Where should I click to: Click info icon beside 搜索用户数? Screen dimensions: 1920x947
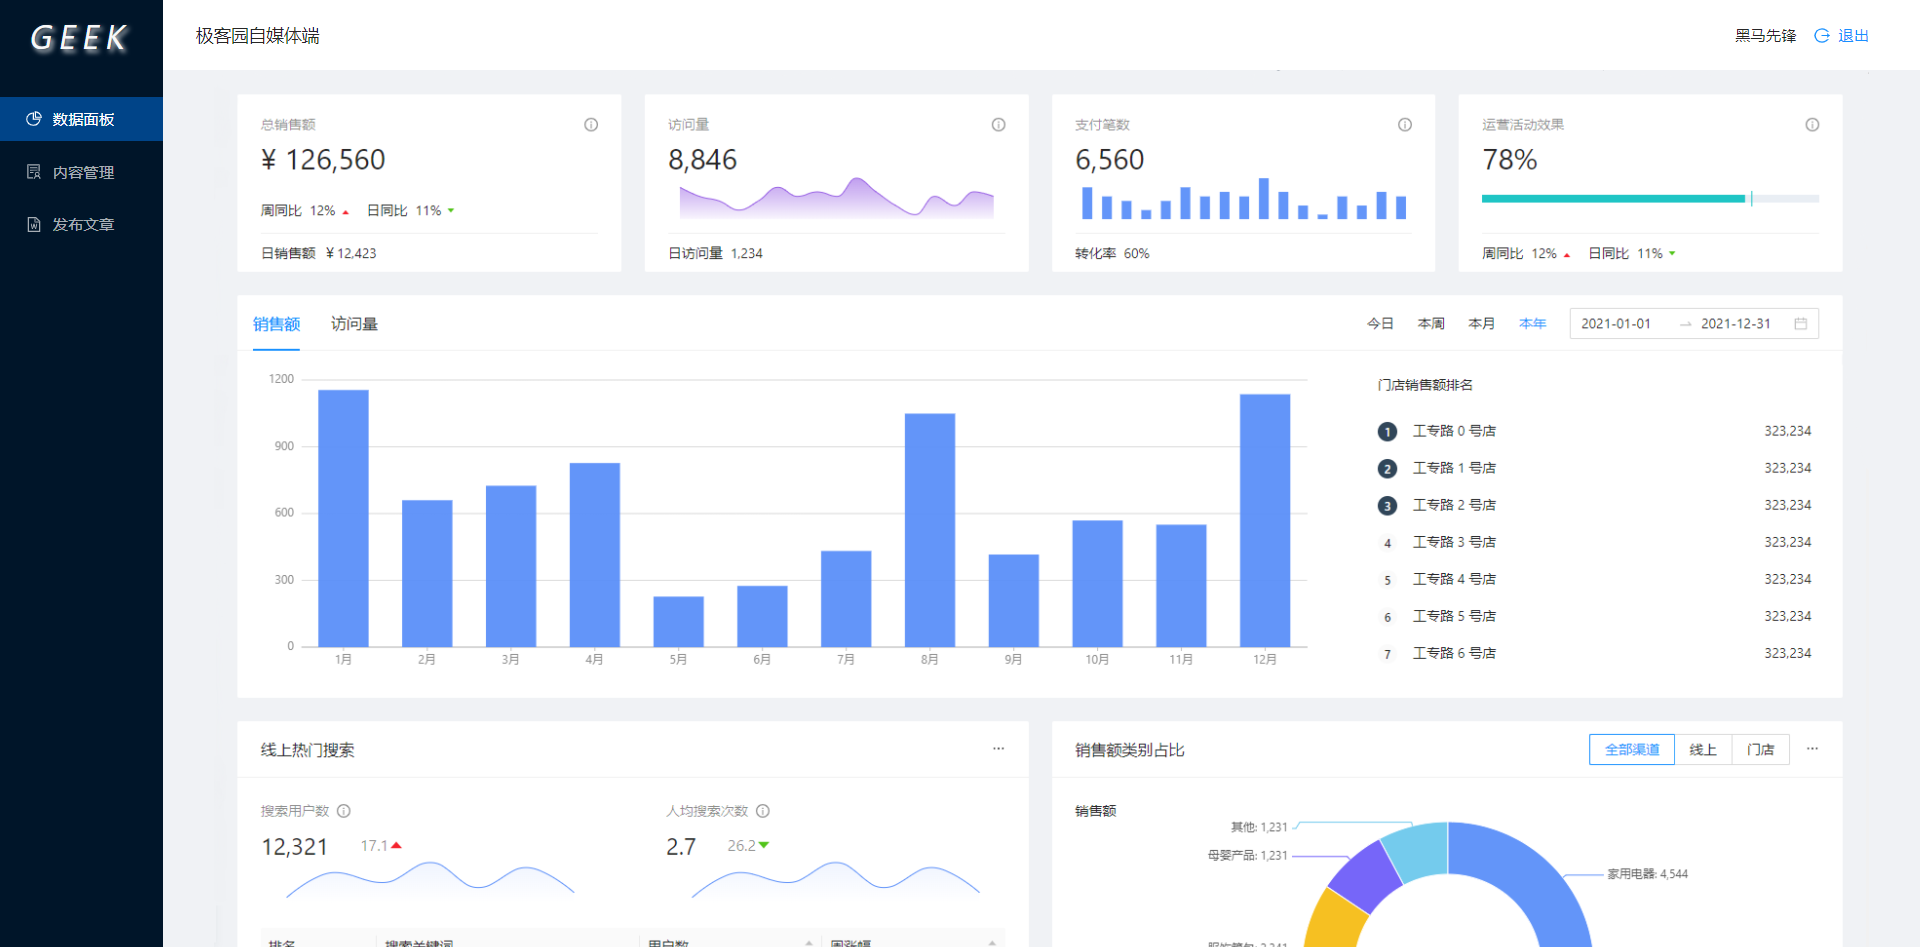click(344, 811)
